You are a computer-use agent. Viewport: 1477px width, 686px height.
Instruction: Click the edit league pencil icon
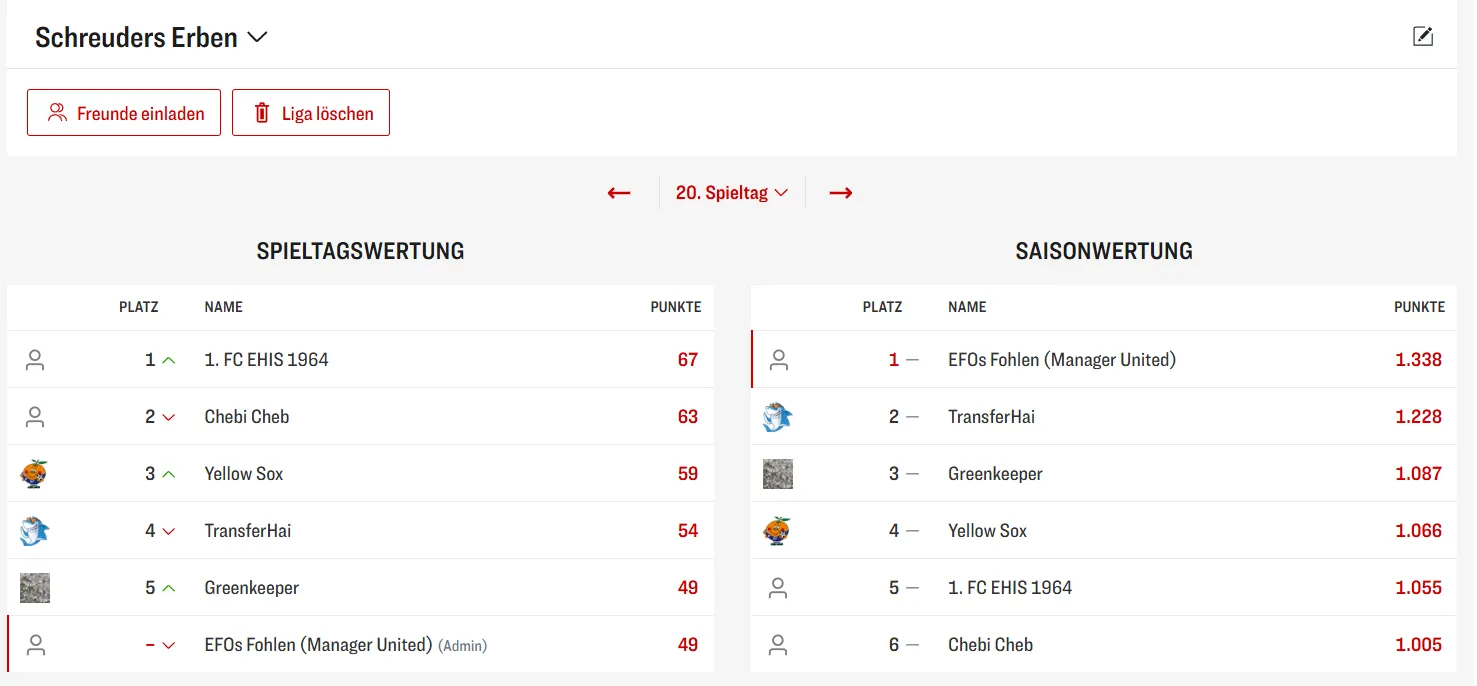point(1422,37)
